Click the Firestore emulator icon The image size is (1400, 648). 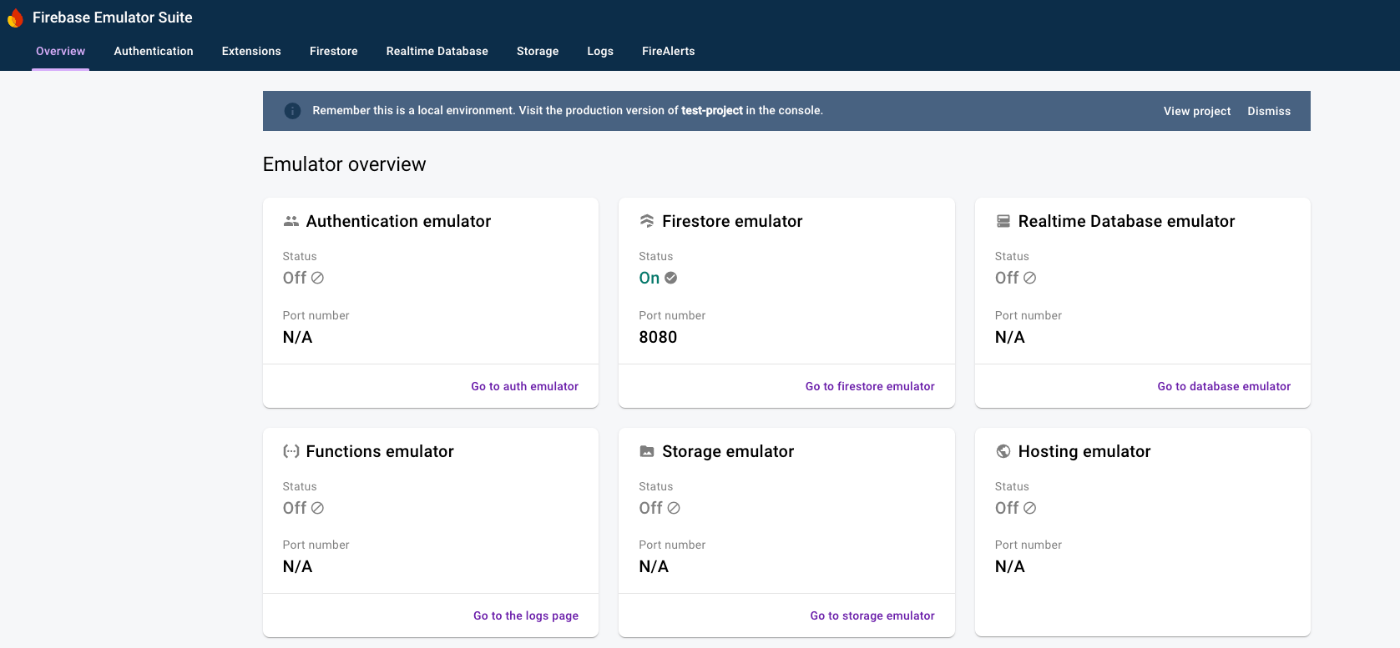(x=647, y=221)
